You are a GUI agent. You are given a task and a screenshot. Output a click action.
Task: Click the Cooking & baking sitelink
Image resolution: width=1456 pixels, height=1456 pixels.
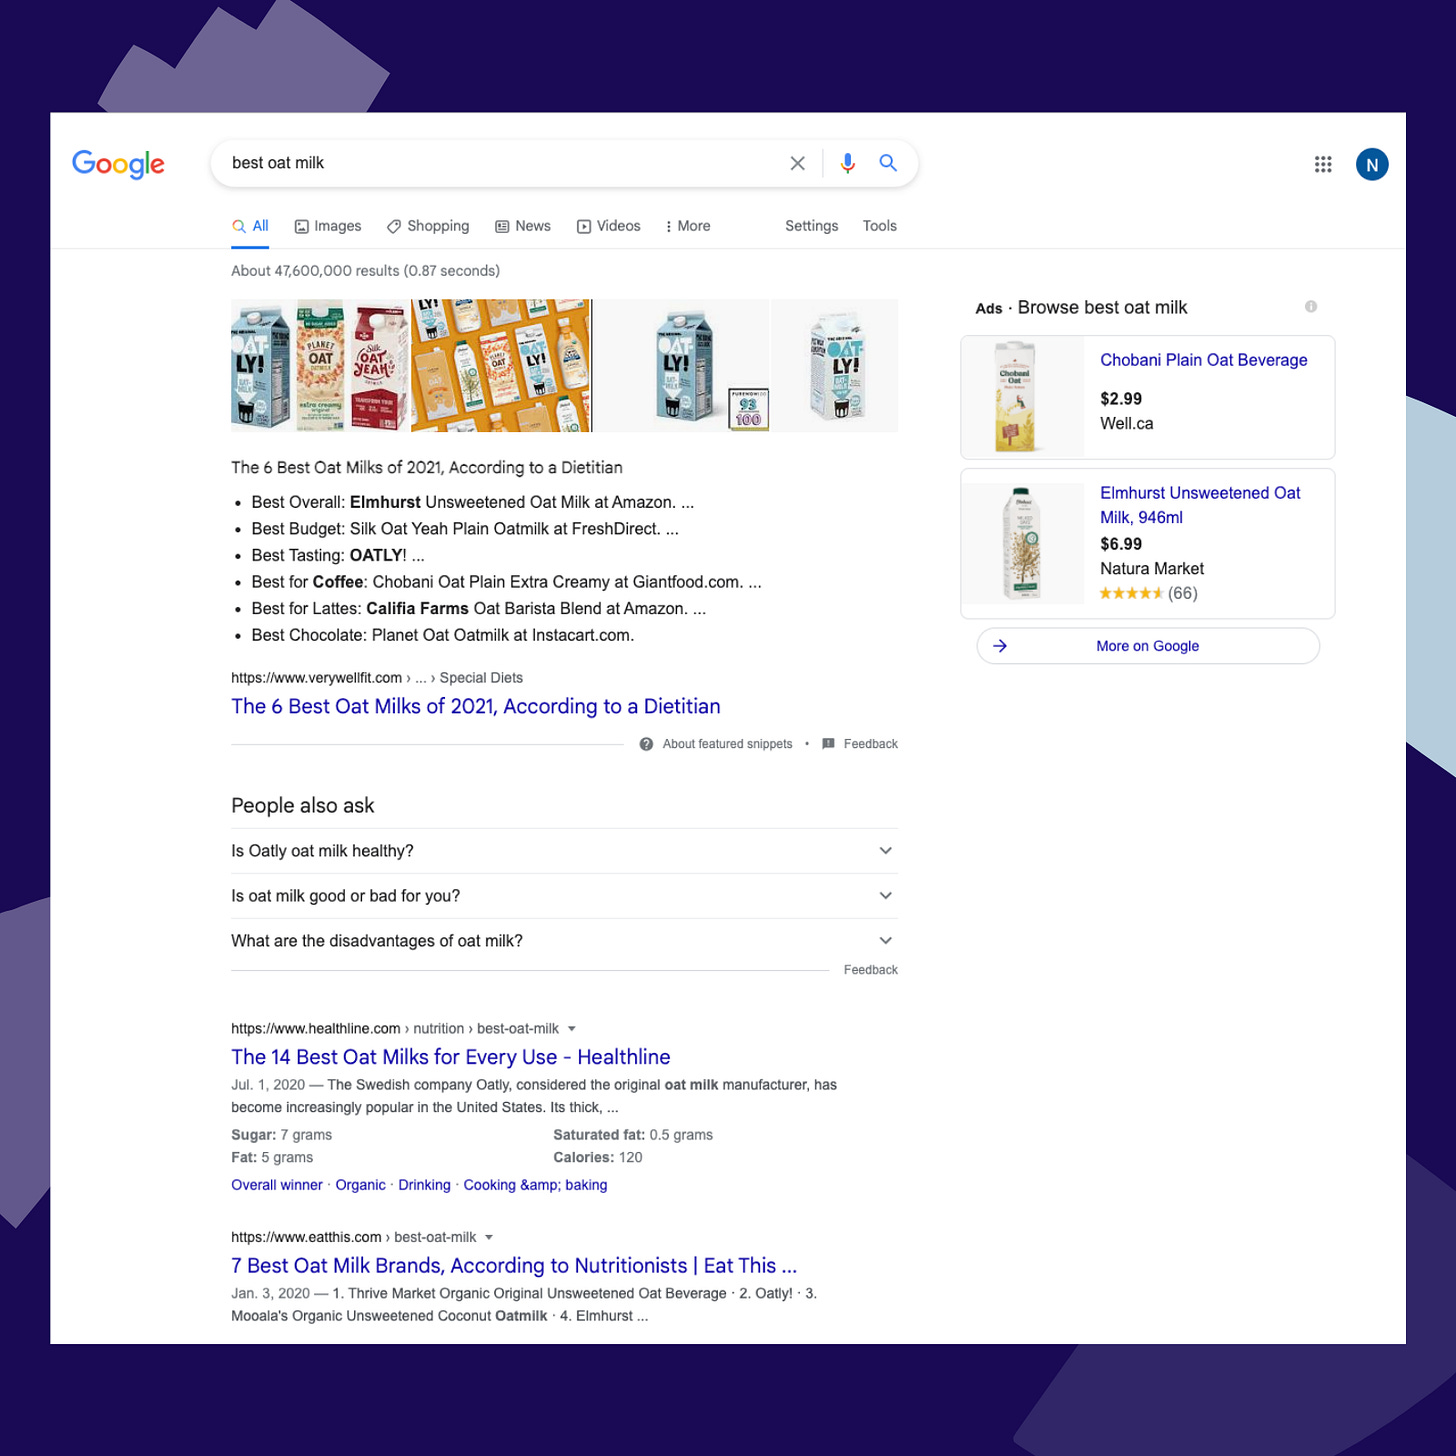[535, 1185]
